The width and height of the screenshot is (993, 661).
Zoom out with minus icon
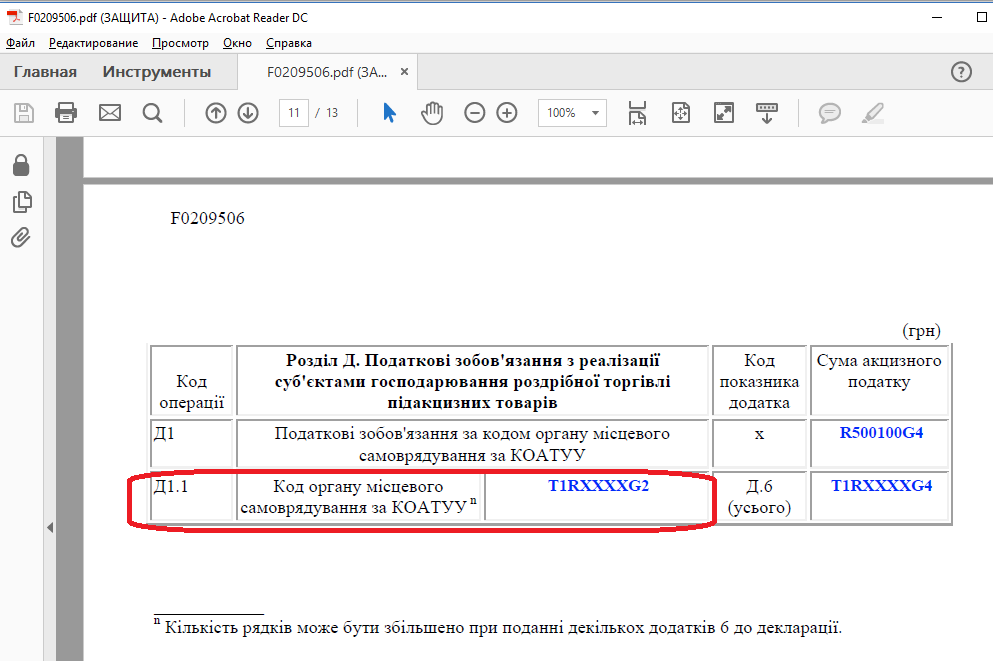pyautogui.click(x=475, y=113)
